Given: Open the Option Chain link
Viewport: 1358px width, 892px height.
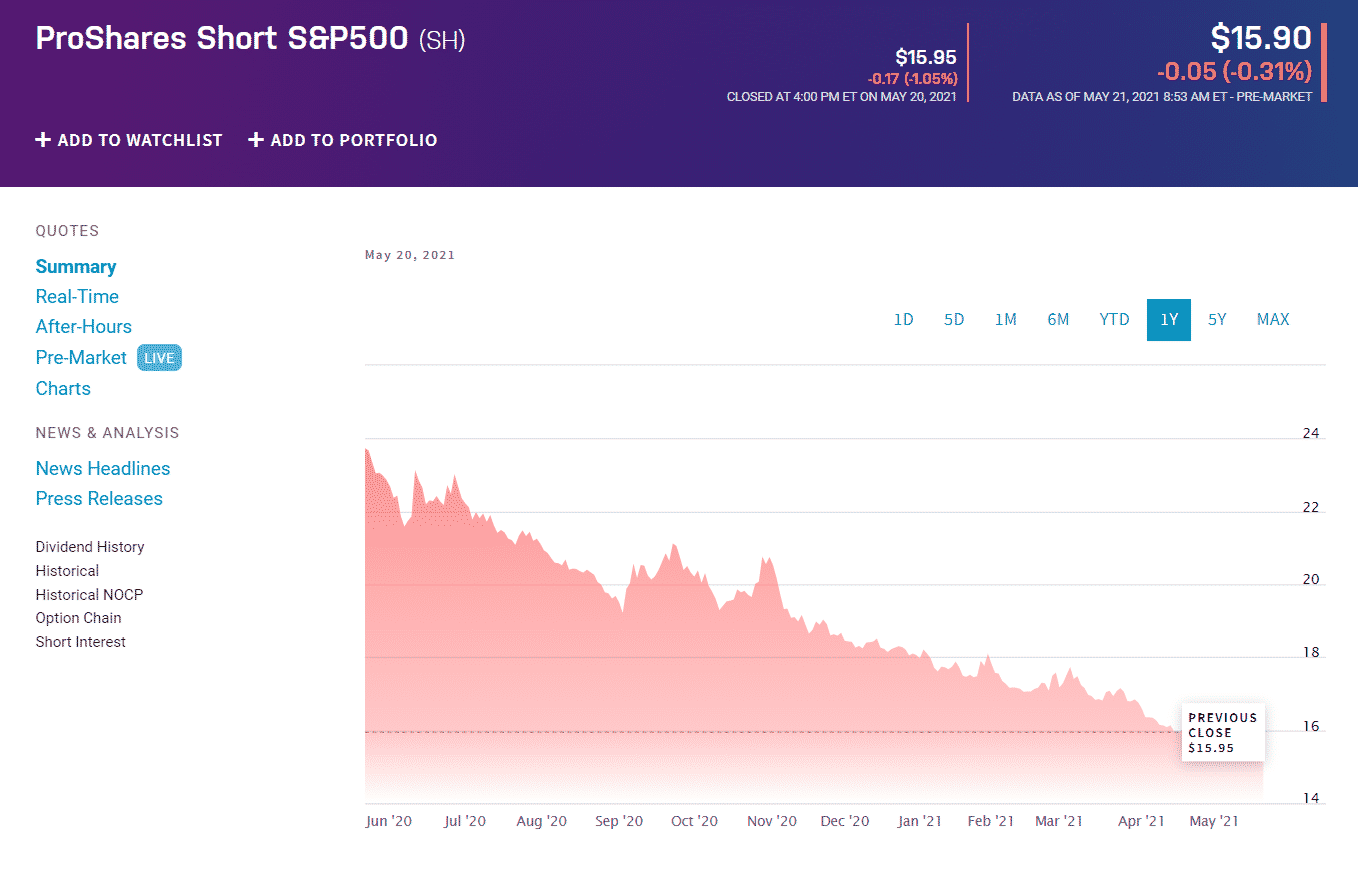Looking at the screenshot, I should tap(78, 619).
